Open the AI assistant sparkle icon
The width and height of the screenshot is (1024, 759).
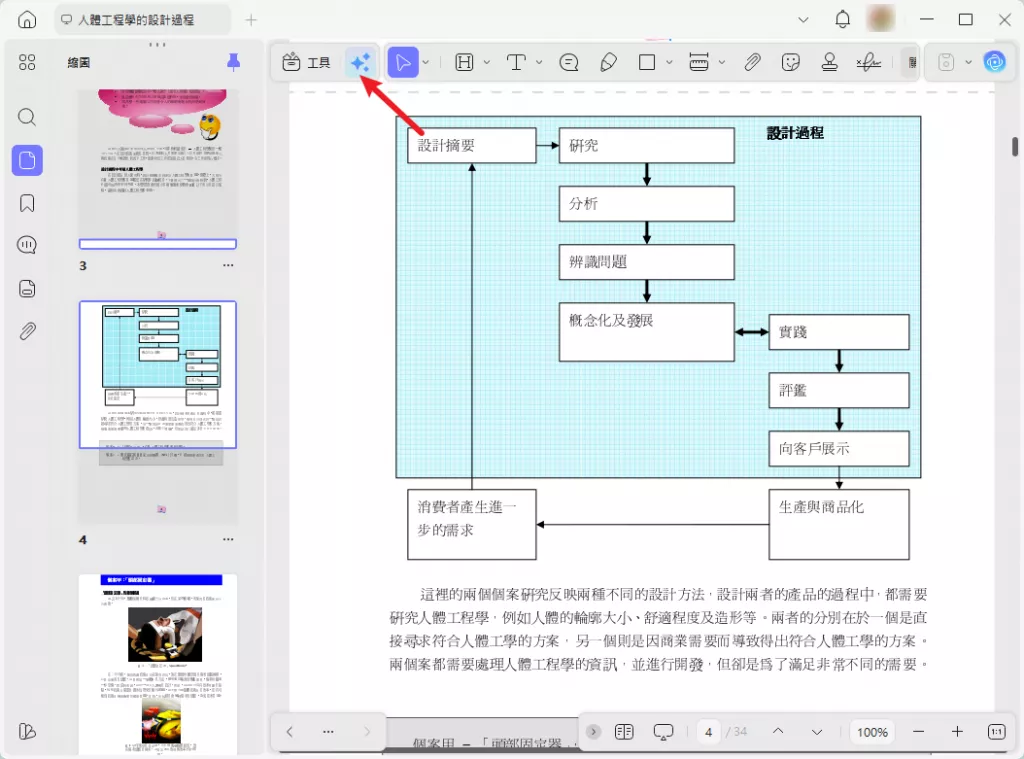click(360, 63)
